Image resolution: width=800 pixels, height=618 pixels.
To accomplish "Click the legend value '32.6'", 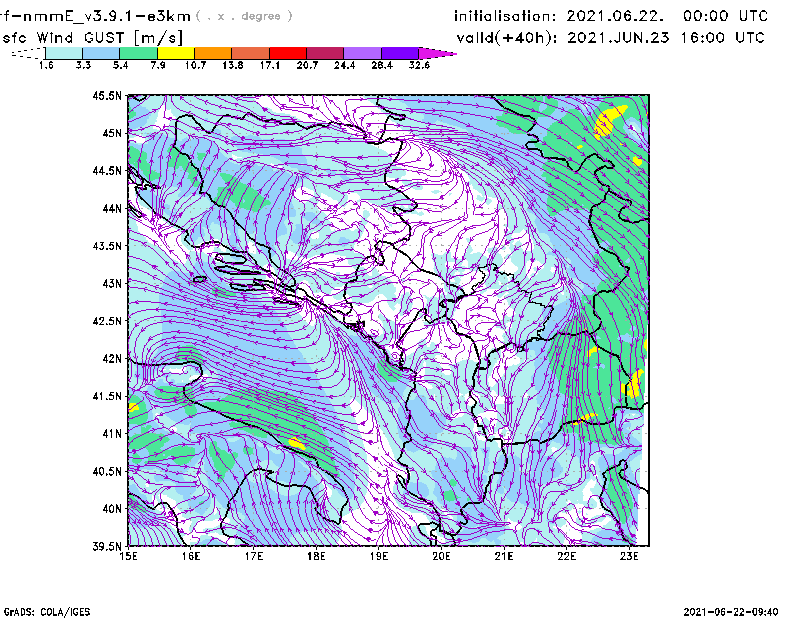I will tap(419, 65).
